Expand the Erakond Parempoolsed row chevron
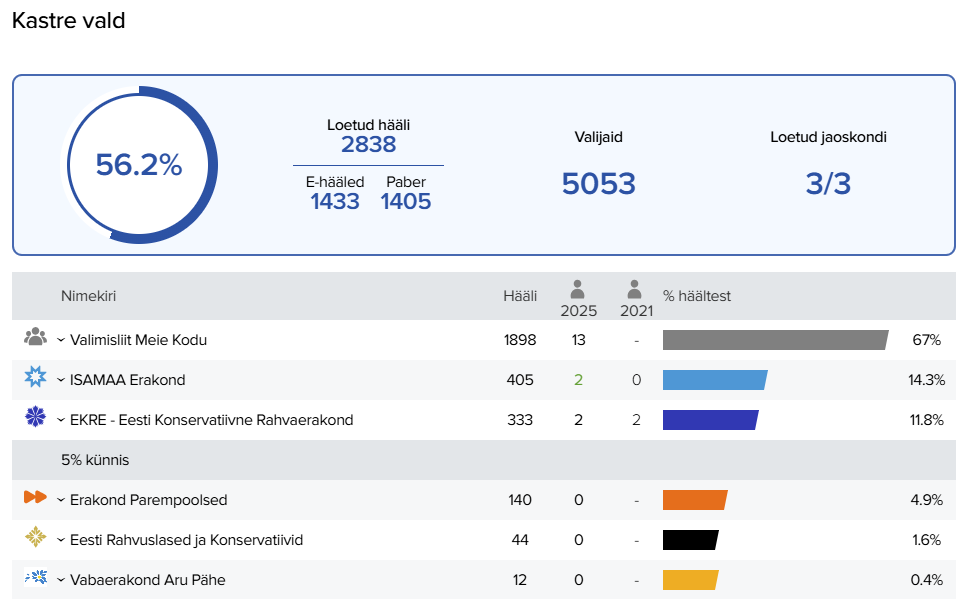Image resolution: width=972 pixels, height=599 pixels. point(61,501)
